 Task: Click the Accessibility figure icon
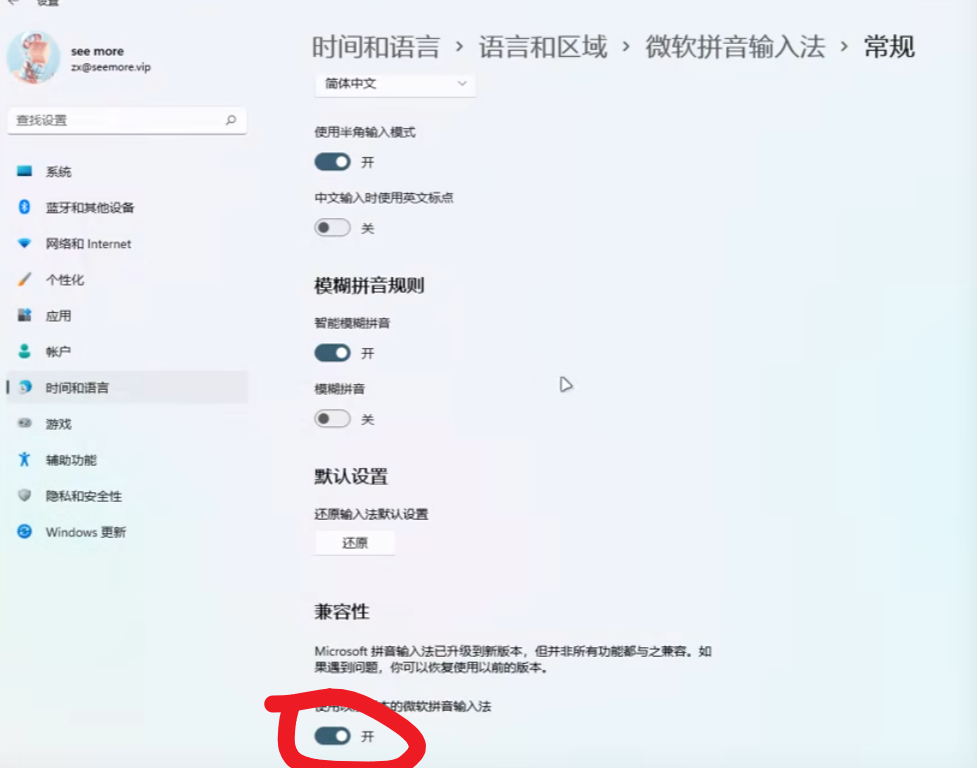pyautogui.click(x=24, y=459)
